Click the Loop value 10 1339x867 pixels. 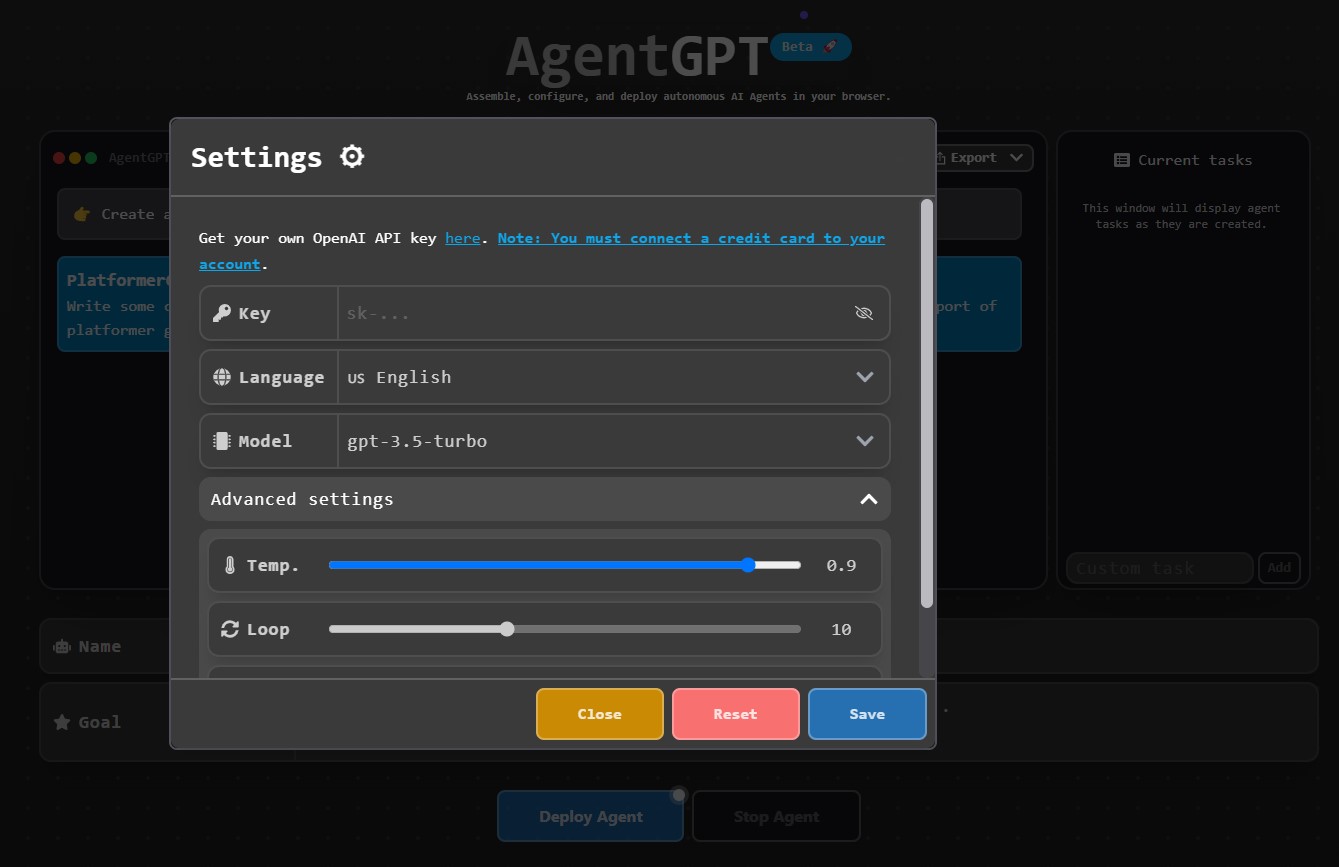tap(841, 629)
